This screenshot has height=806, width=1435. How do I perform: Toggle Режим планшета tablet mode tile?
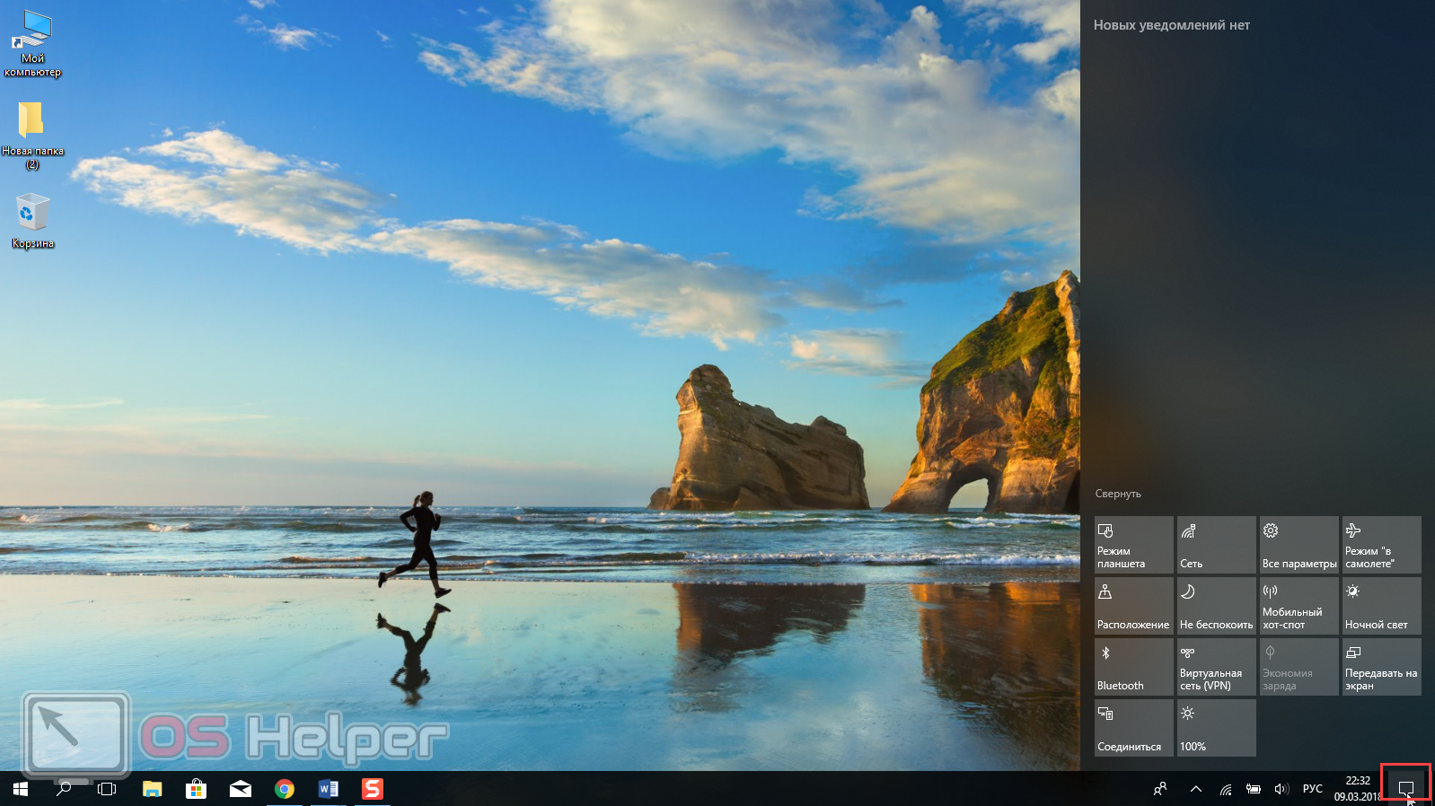pos(1133,545)
